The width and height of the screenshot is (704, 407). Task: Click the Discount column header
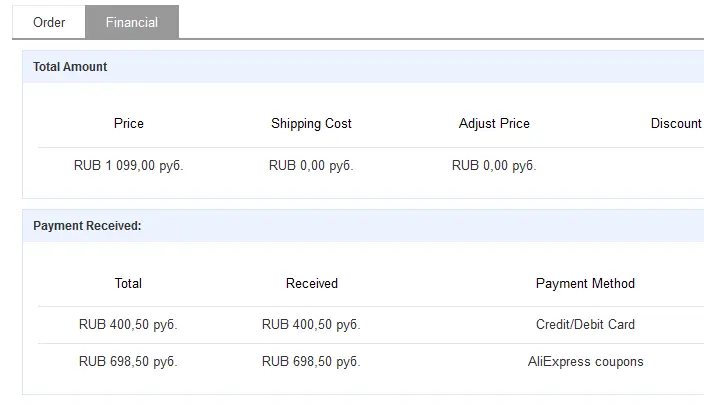tap(676, 124)
